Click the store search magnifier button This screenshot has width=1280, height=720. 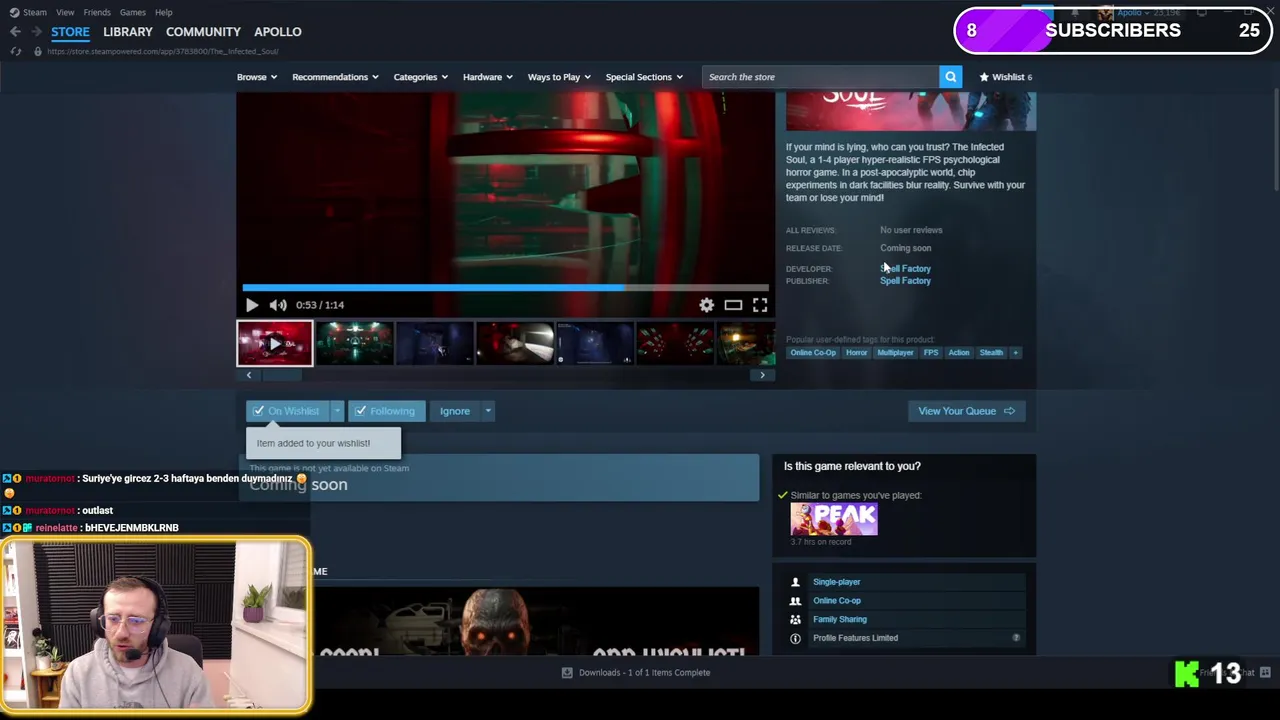pos(950,77)
